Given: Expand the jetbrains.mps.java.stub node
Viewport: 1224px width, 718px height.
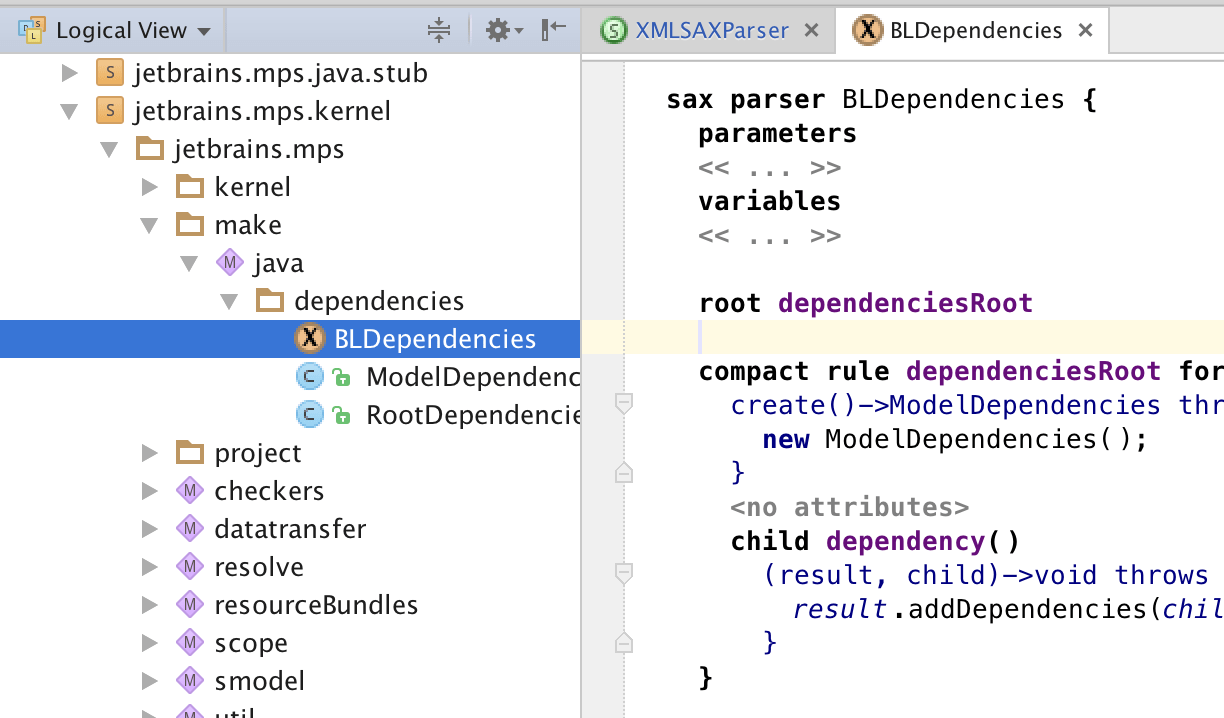Looking at the screenshot, I should 69,73.
